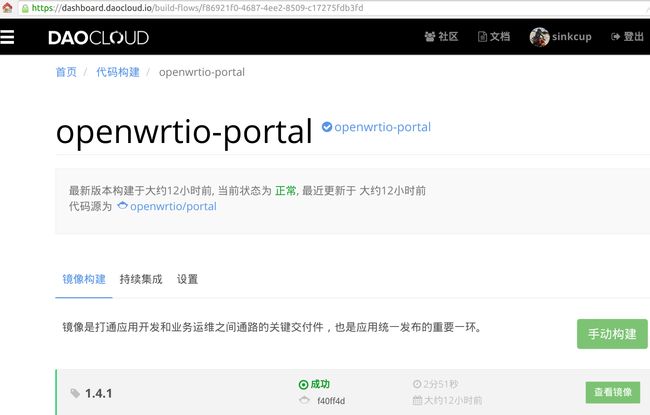This screenshot has height=415, width=650.
Task: Click the calendar icon in build row
Action: point(417,400)
